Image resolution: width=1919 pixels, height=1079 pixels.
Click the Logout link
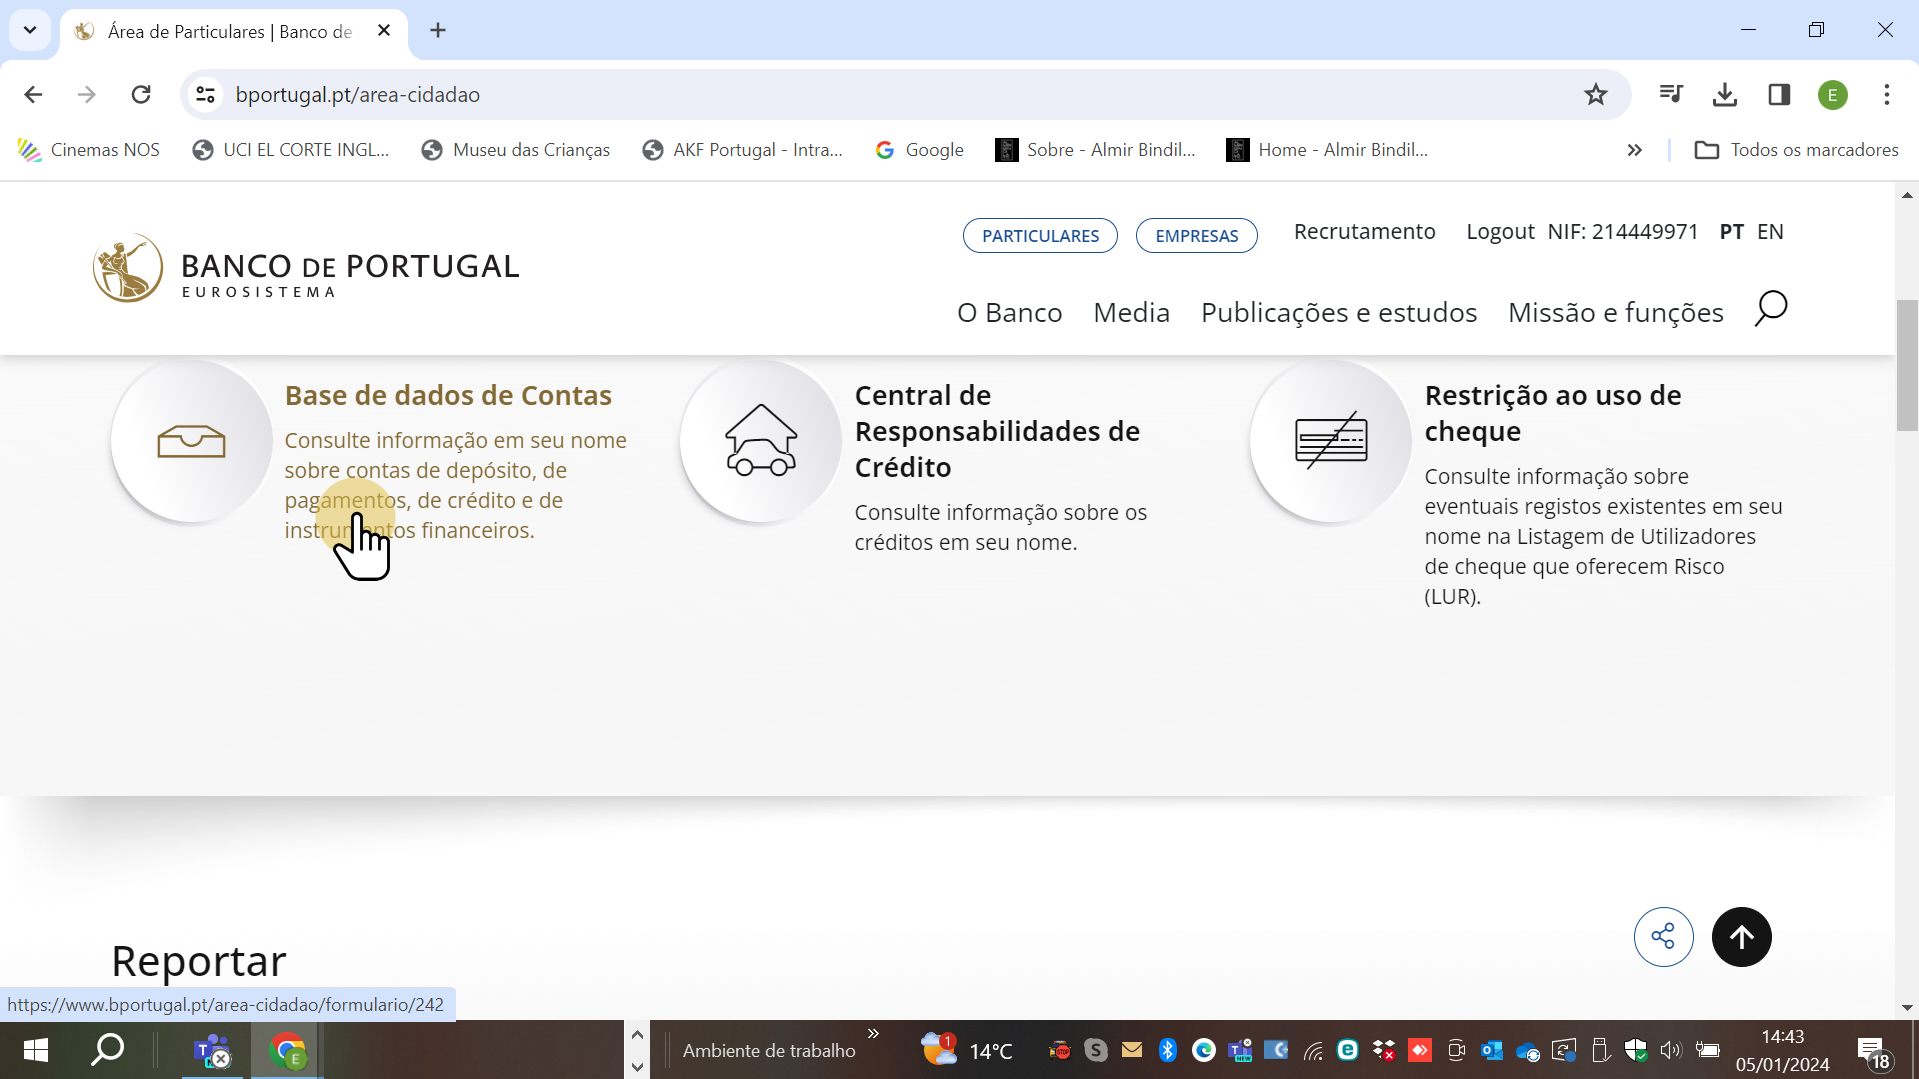pyautogui.click(x=1499, y=232)
